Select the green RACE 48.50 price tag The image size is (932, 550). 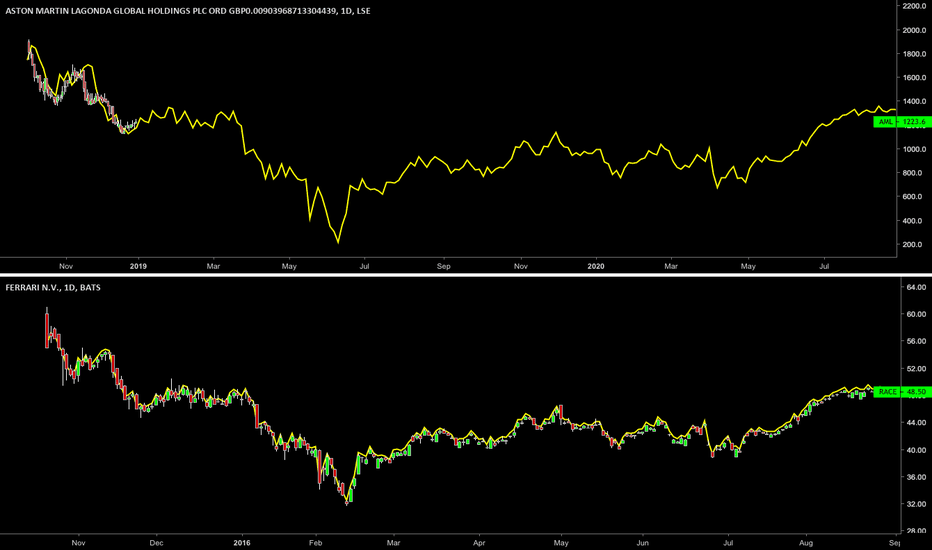click(900, 392)
